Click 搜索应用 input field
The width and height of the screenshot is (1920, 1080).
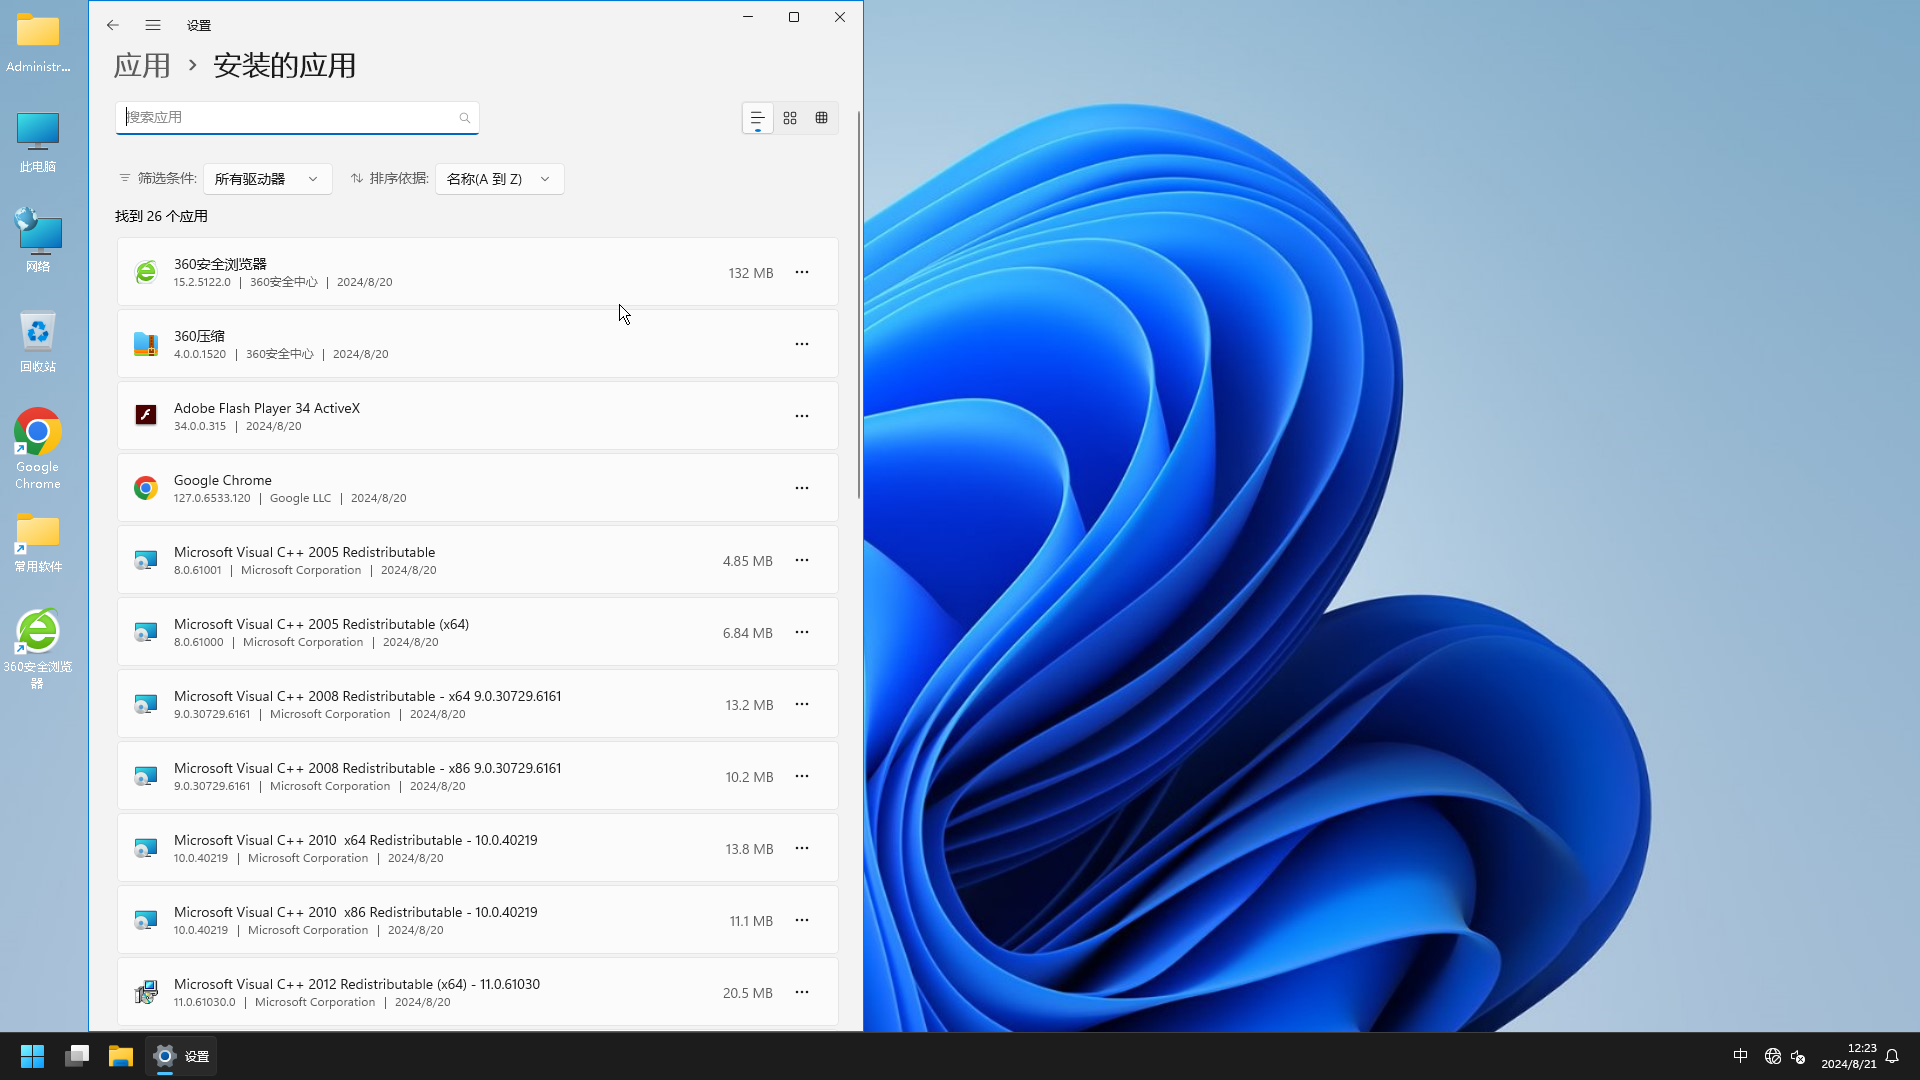(297, 116)
